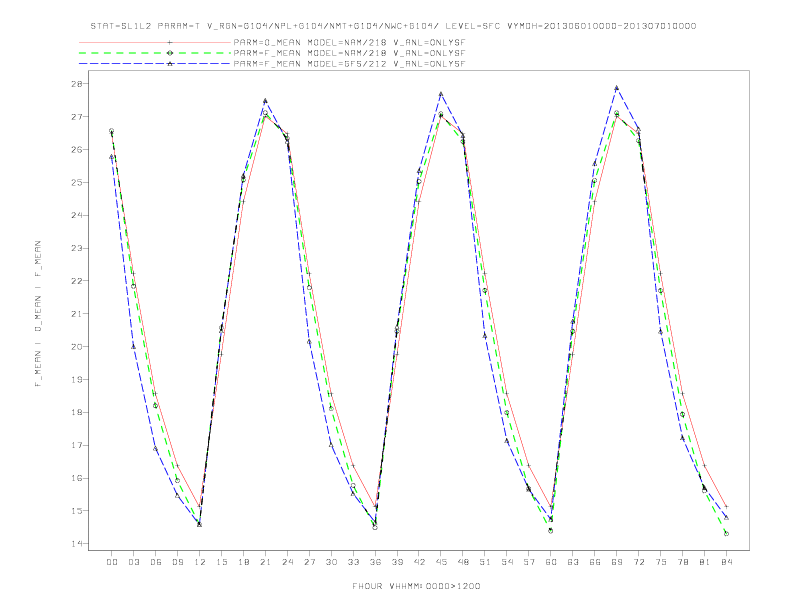This screenshot has width=792, height=612.
Task: Click the blue triangle peak at hour 45
Action: 441,94
